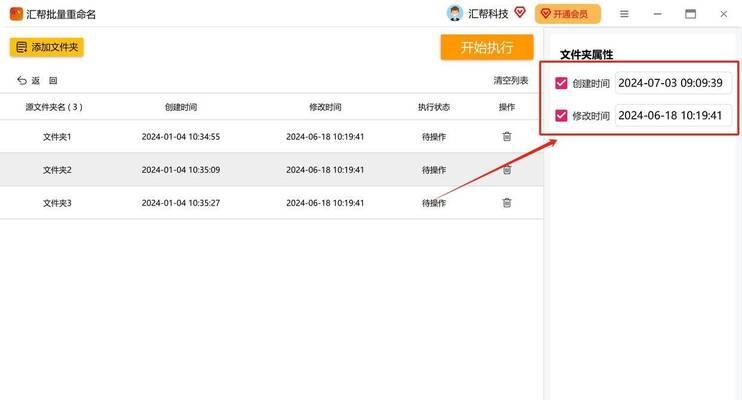
Task: Click the 修改时间 column header
Action: pyautogui.click(x=325, y=107)
